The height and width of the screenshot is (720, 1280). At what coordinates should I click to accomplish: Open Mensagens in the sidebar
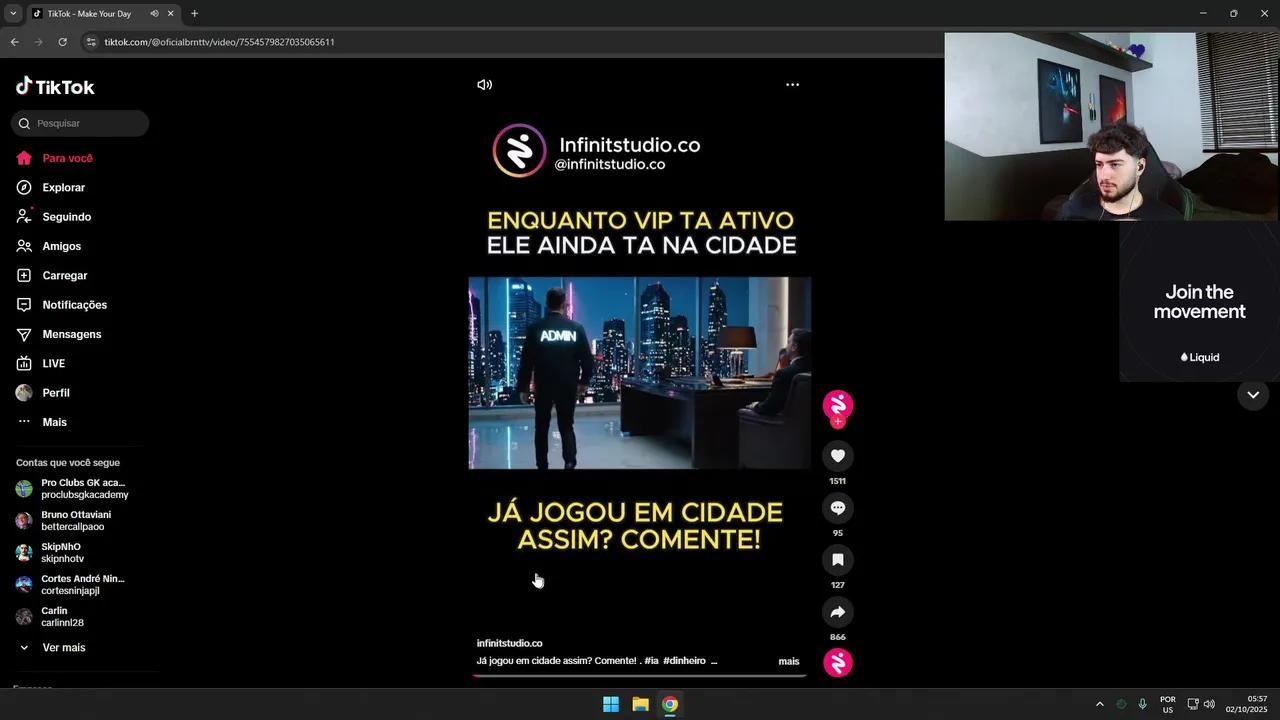(71, 334)
